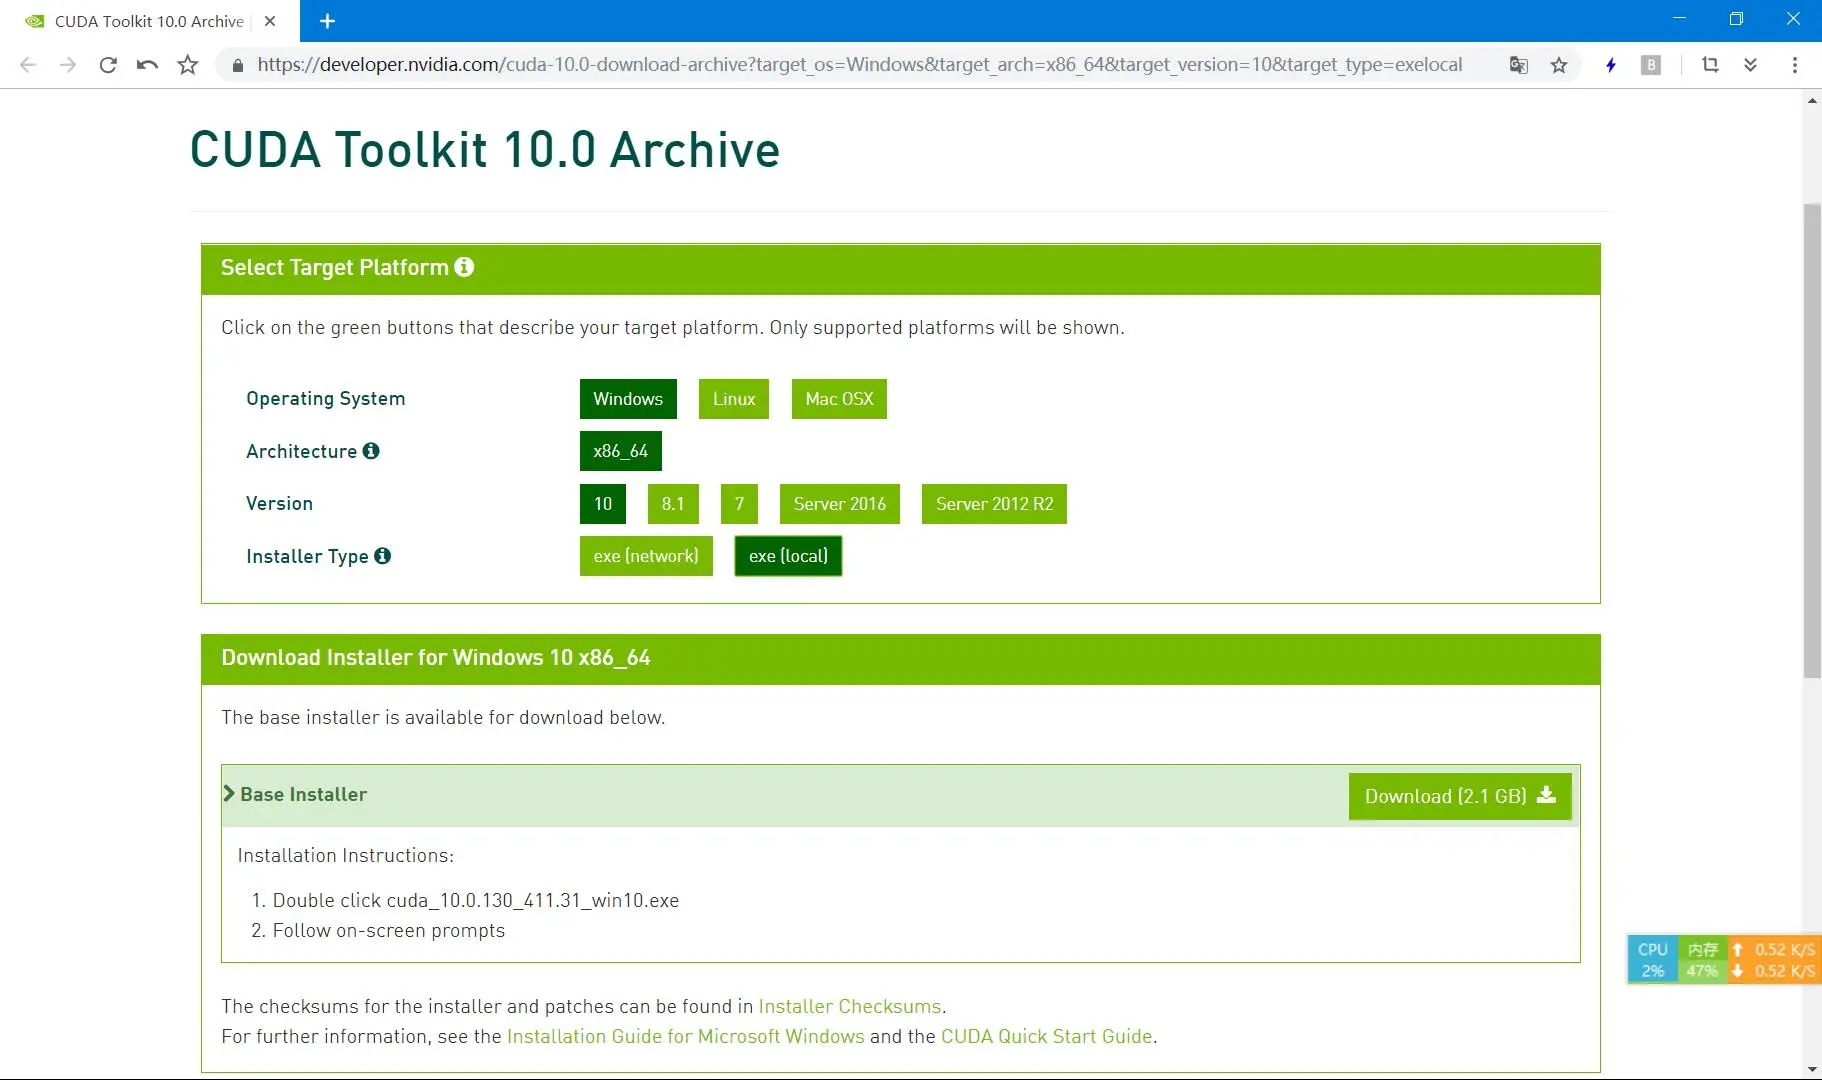This screenshot has width=1822, height=1080.
Task: Open Installation Guide for Microsoft Windows link
Action: 685,1036
